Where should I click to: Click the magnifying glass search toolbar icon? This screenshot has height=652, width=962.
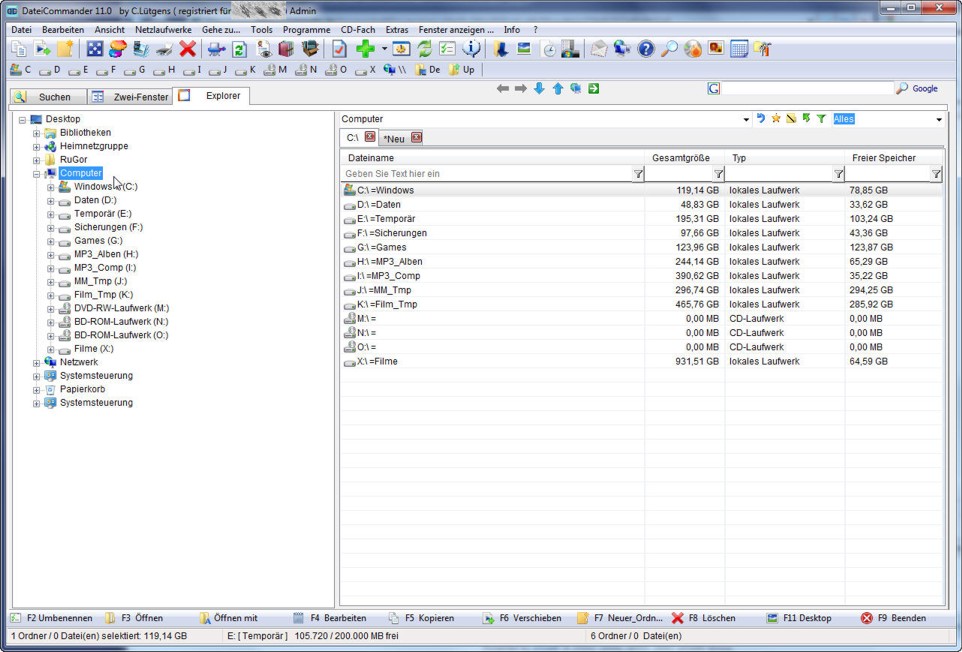coord(669,49)
